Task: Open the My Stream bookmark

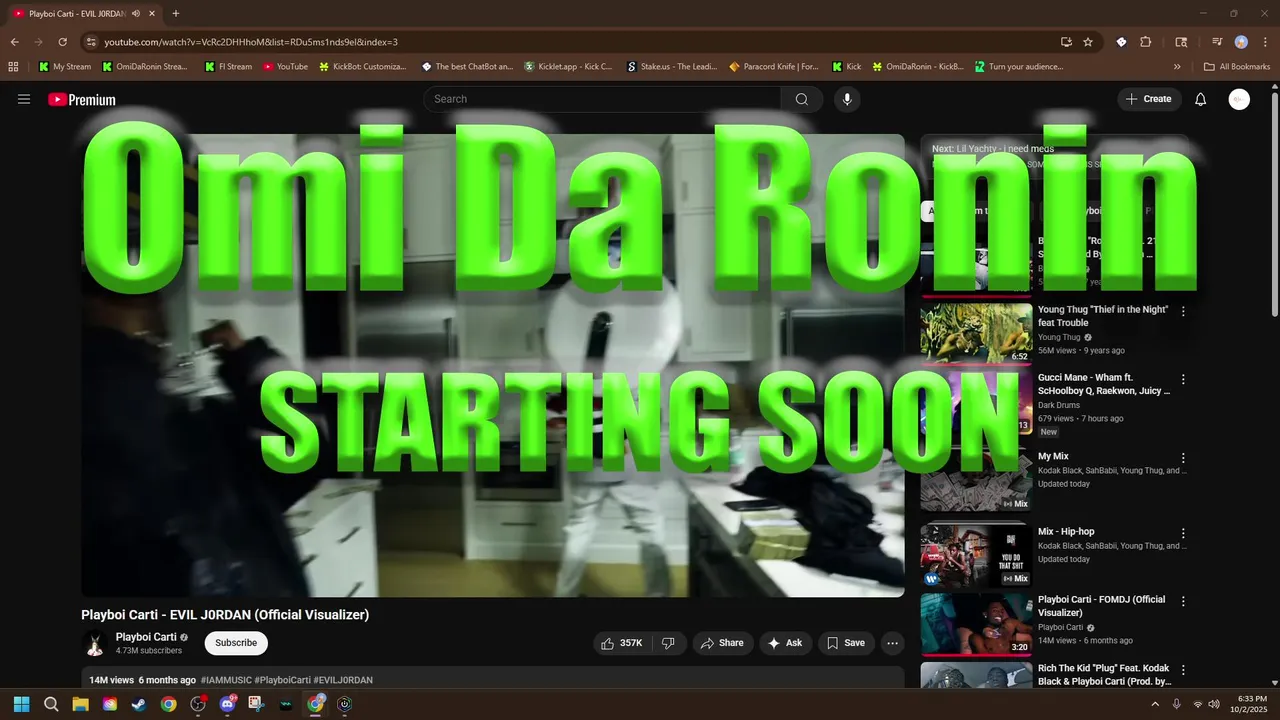Action: pyautogui.click(x=64, y=67)
